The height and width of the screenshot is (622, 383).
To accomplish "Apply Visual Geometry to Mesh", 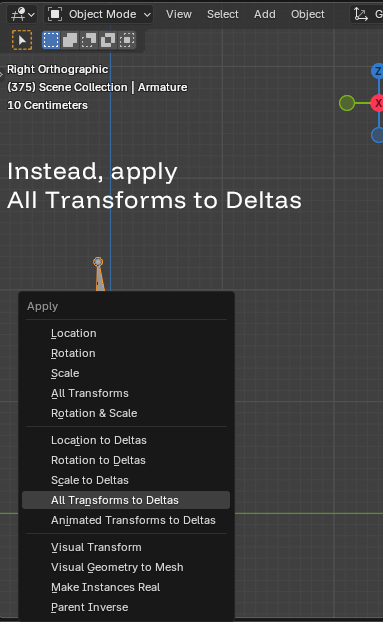I will (126, 567).
